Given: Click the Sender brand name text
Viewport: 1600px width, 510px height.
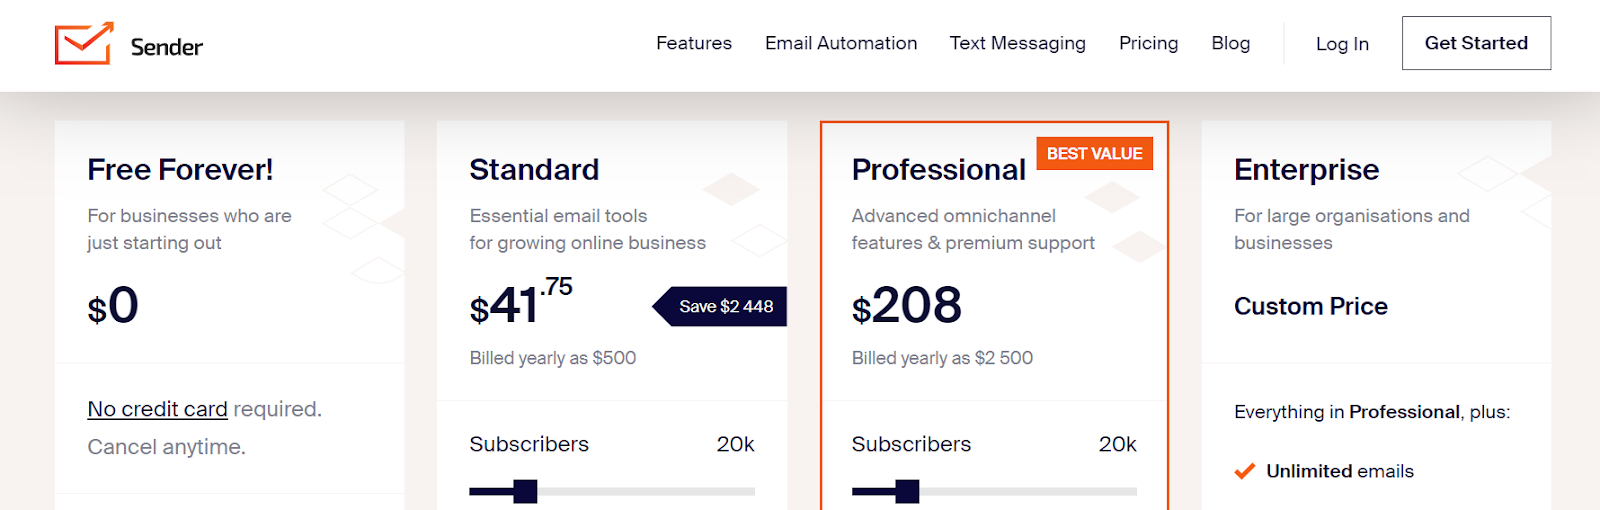Looking at the screenshot, I should click(166, 47).
